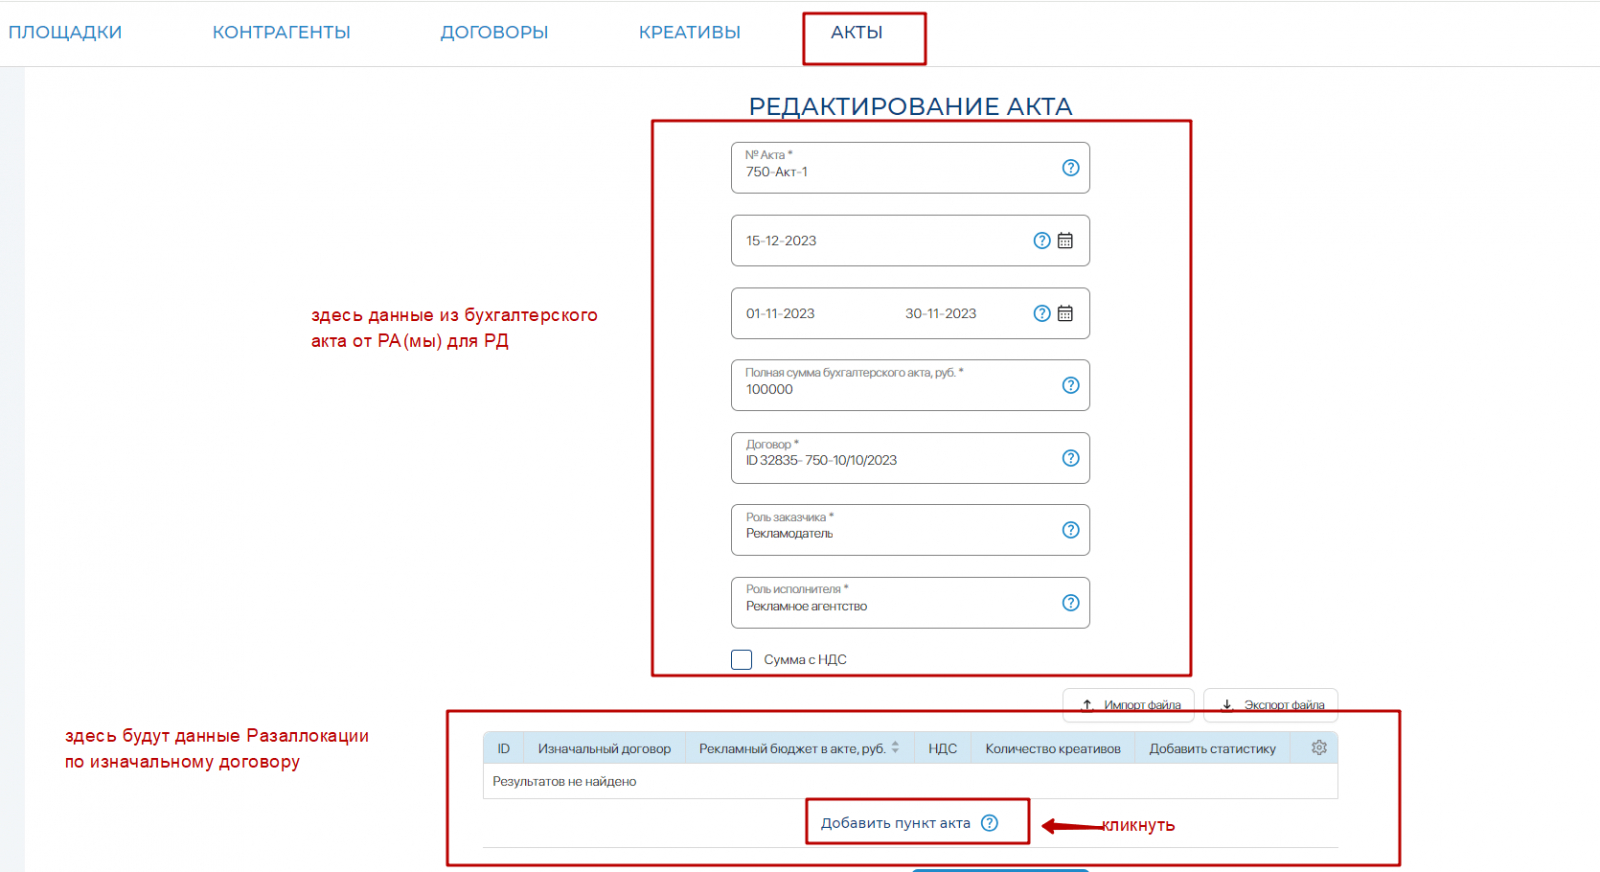Open the АКТЫ tab
This screenshot has width=1600, height=872.
point(857,33)
